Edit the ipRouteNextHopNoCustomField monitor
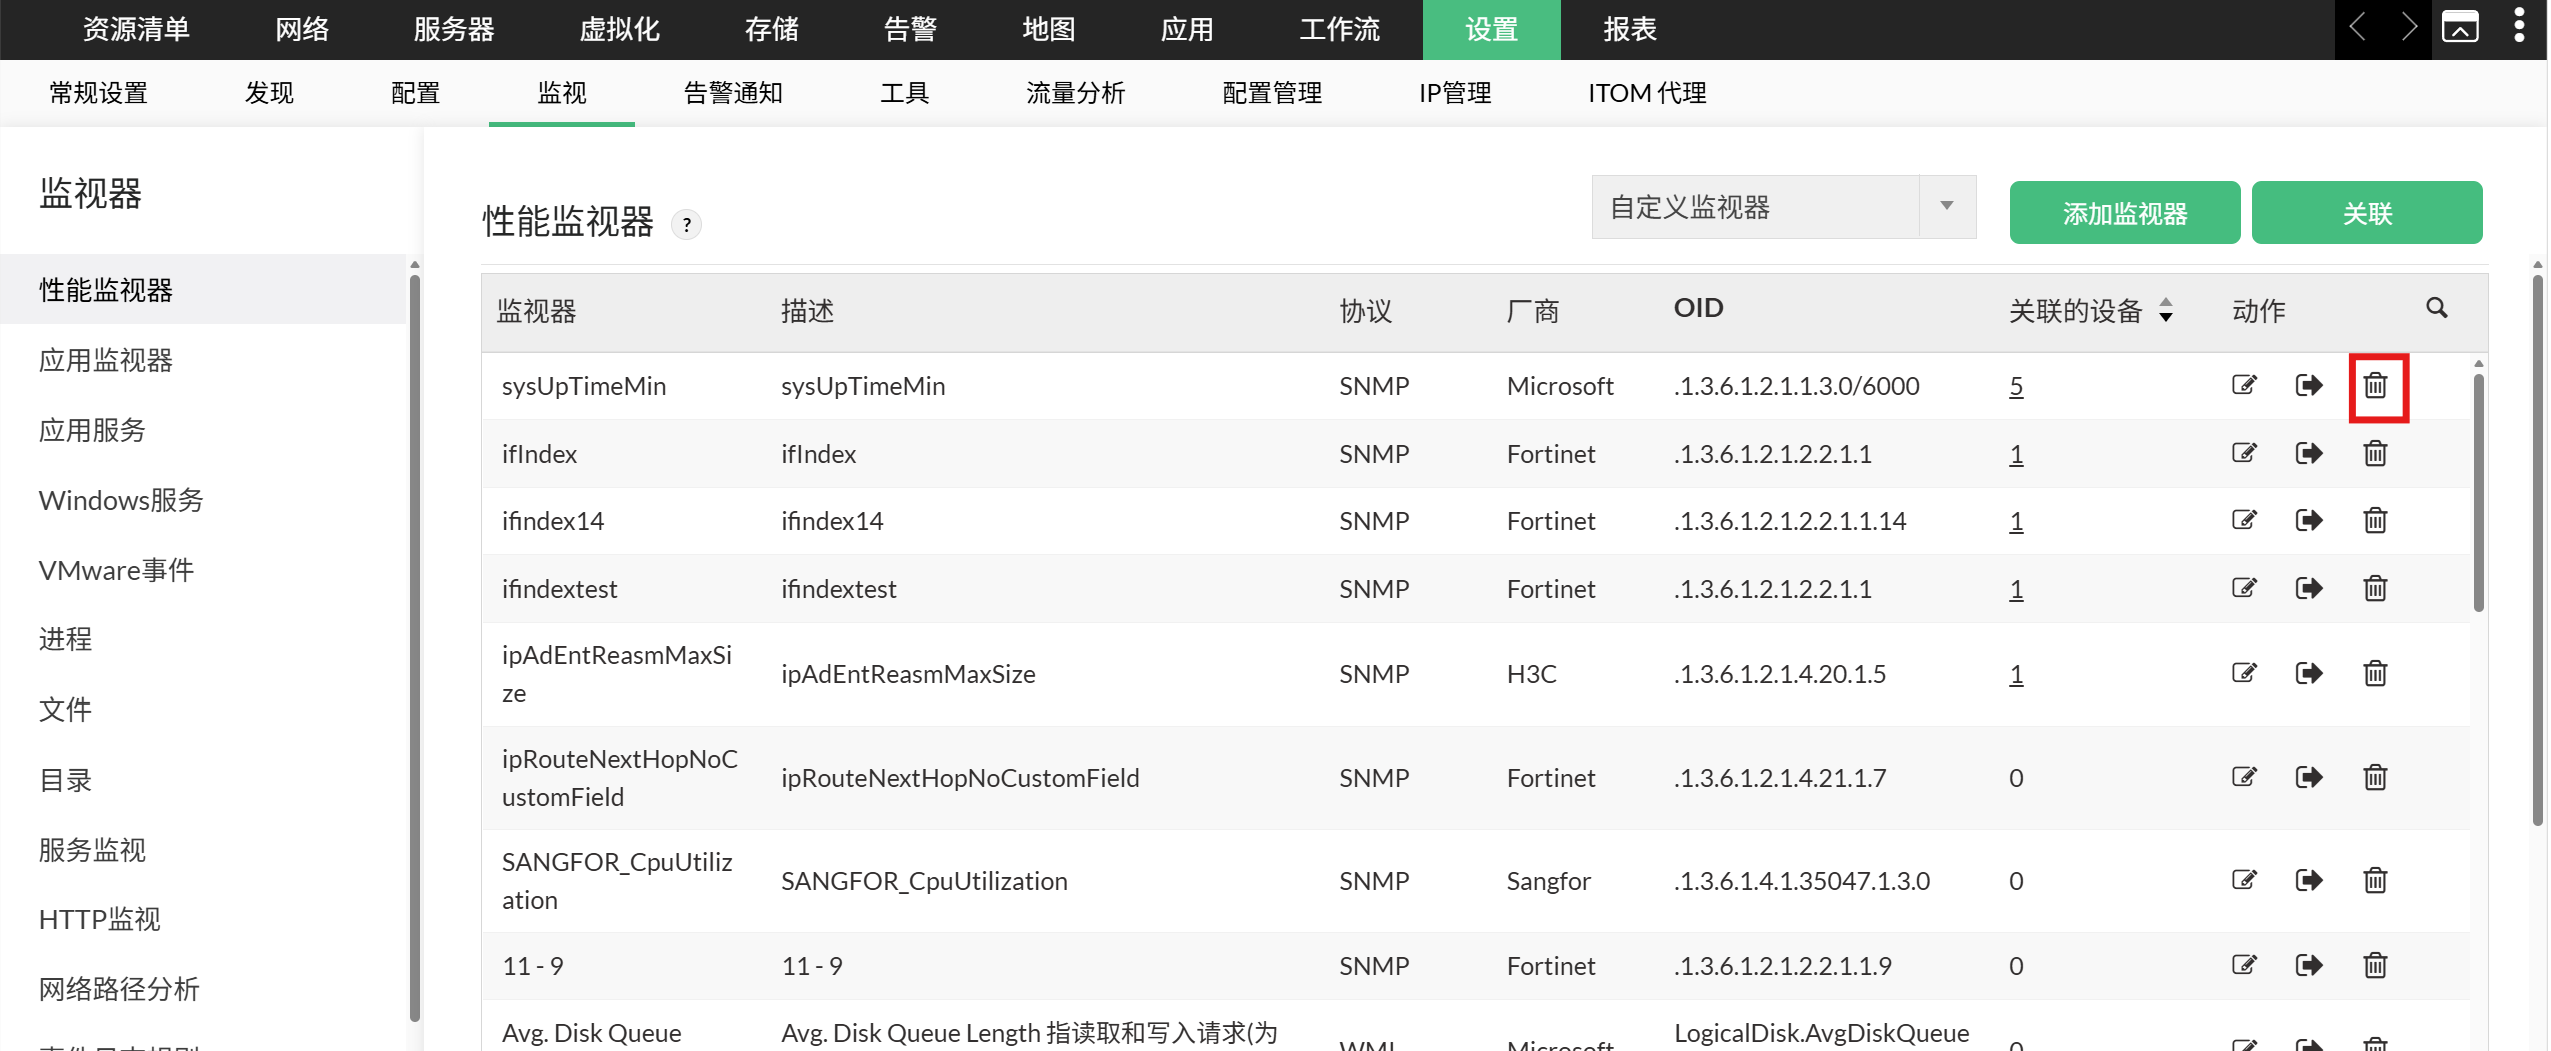The image size is (2551, 1051). click(x=2244, y=777)
